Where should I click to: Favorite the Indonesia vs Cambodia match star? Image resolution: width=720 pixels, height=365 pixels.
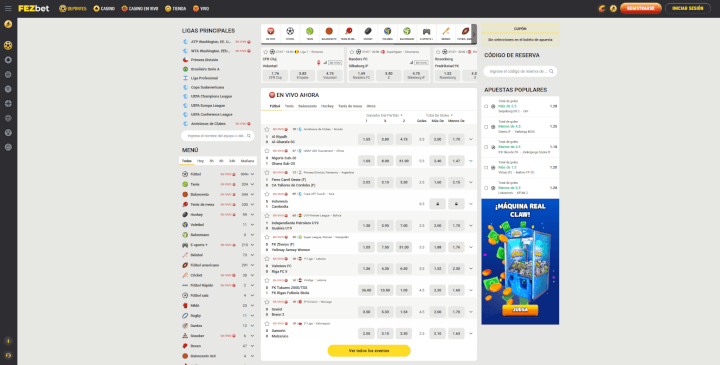[x=267, y=194]
